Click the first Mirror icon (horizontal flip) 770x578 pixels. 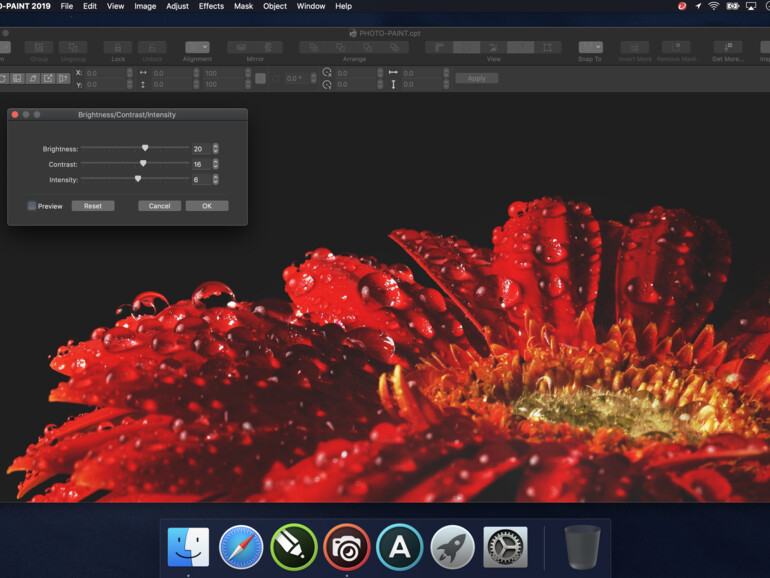[241, 47]
